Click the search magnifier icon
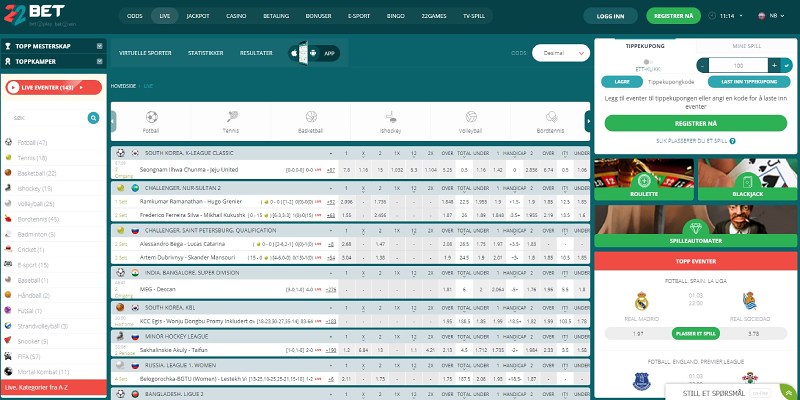800x400 pixels. pyautogui.click(x=93, y=118)
